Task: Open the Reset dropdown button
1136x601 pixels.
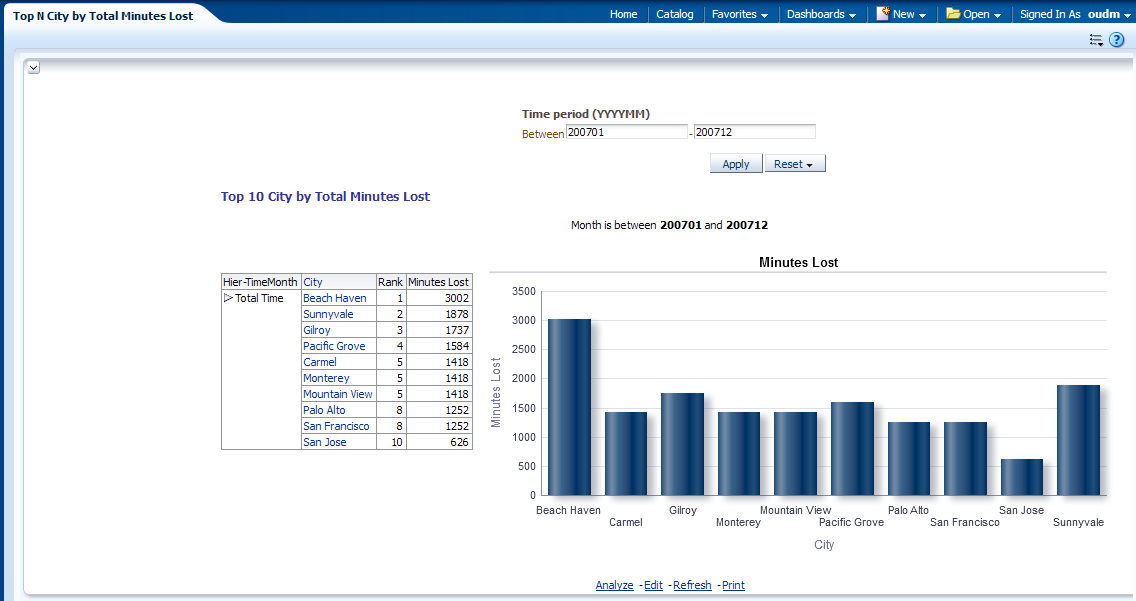Action: pos(795,164)
